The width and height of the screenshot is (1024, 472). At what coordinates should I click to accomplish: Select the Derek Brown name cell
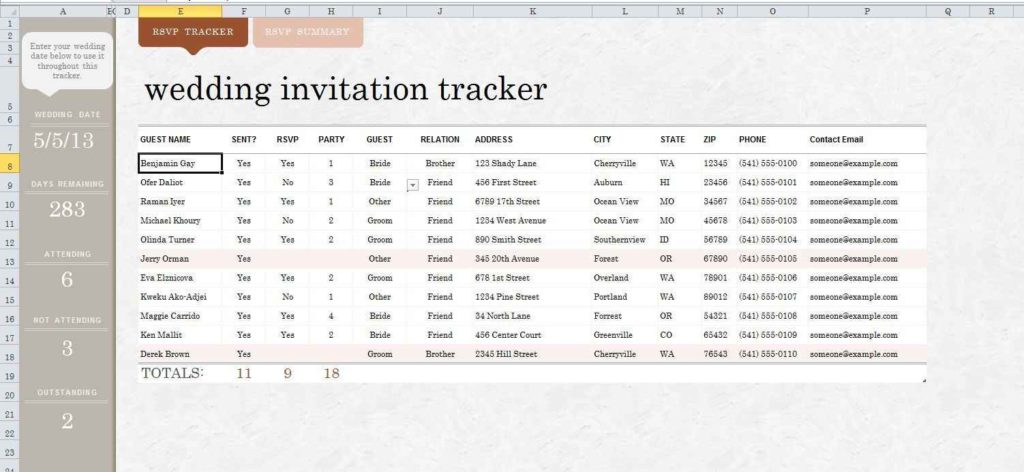[x=180, y=354]
